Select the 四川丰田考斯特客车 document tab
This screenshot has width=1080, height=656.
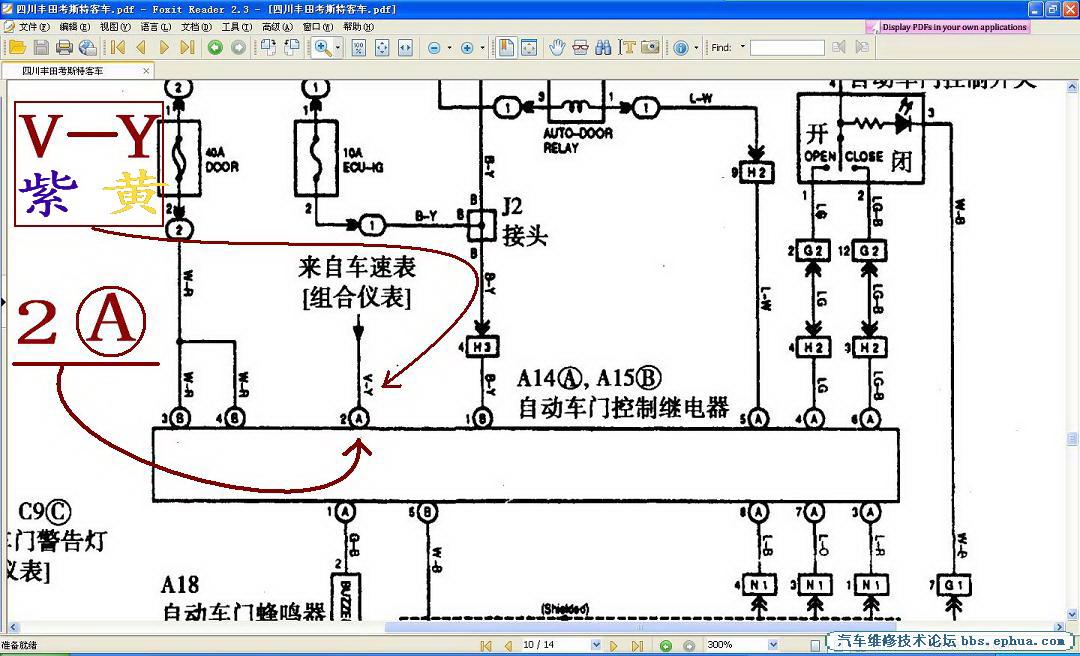point(77,70)
